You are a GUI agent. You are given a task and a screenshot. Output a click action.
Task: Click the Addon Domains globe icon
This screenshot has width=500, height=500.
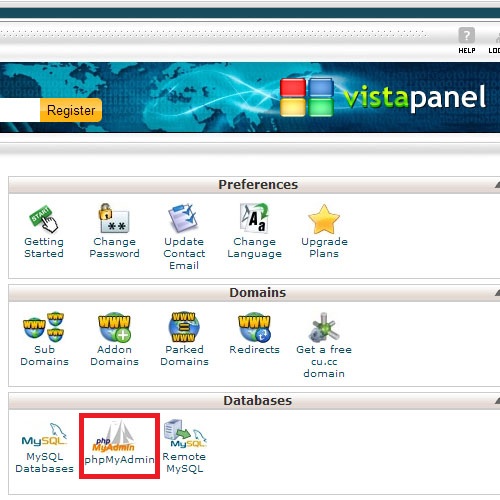(114, 327)
